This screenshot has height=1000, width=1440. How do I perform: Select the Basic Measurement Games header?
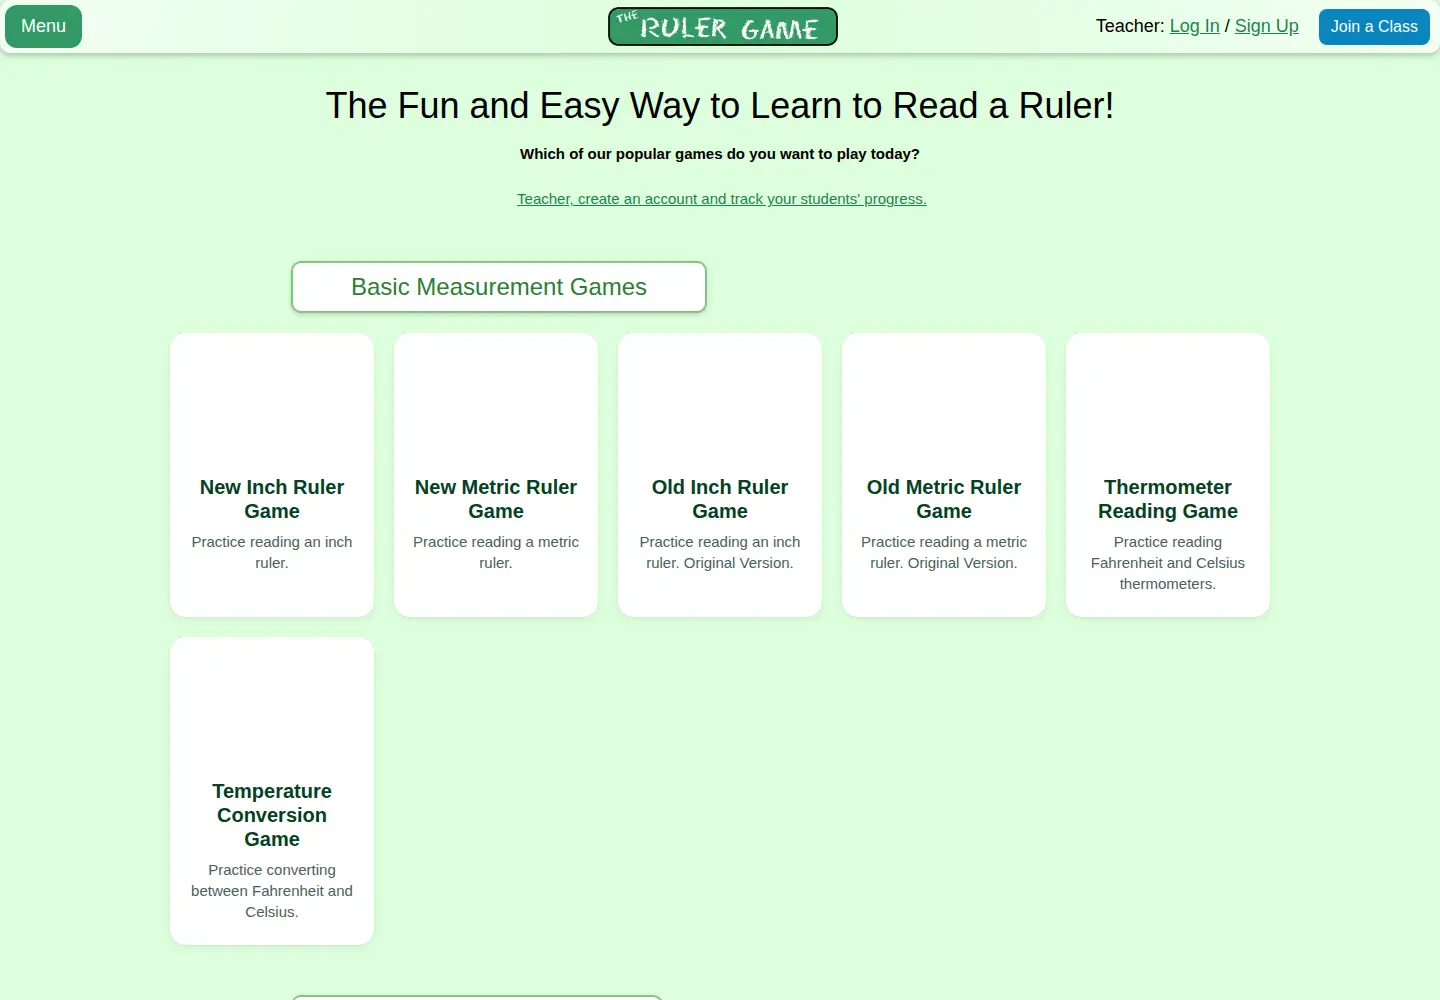point(499,287)
